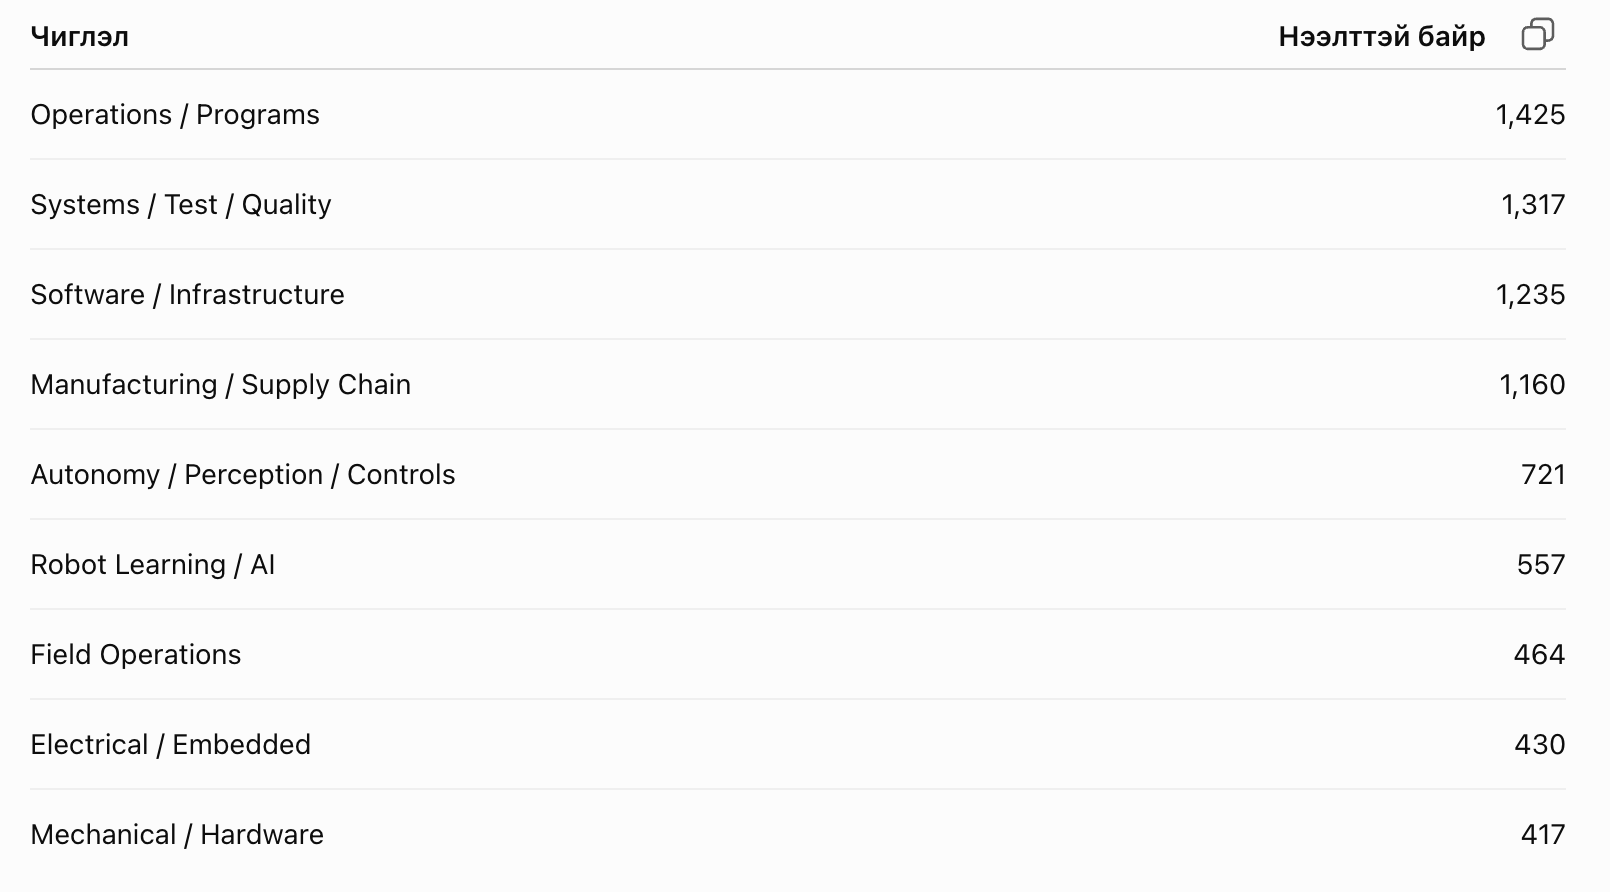
Task: Click the Field Operations label
Action: click(x=136, y=655)
